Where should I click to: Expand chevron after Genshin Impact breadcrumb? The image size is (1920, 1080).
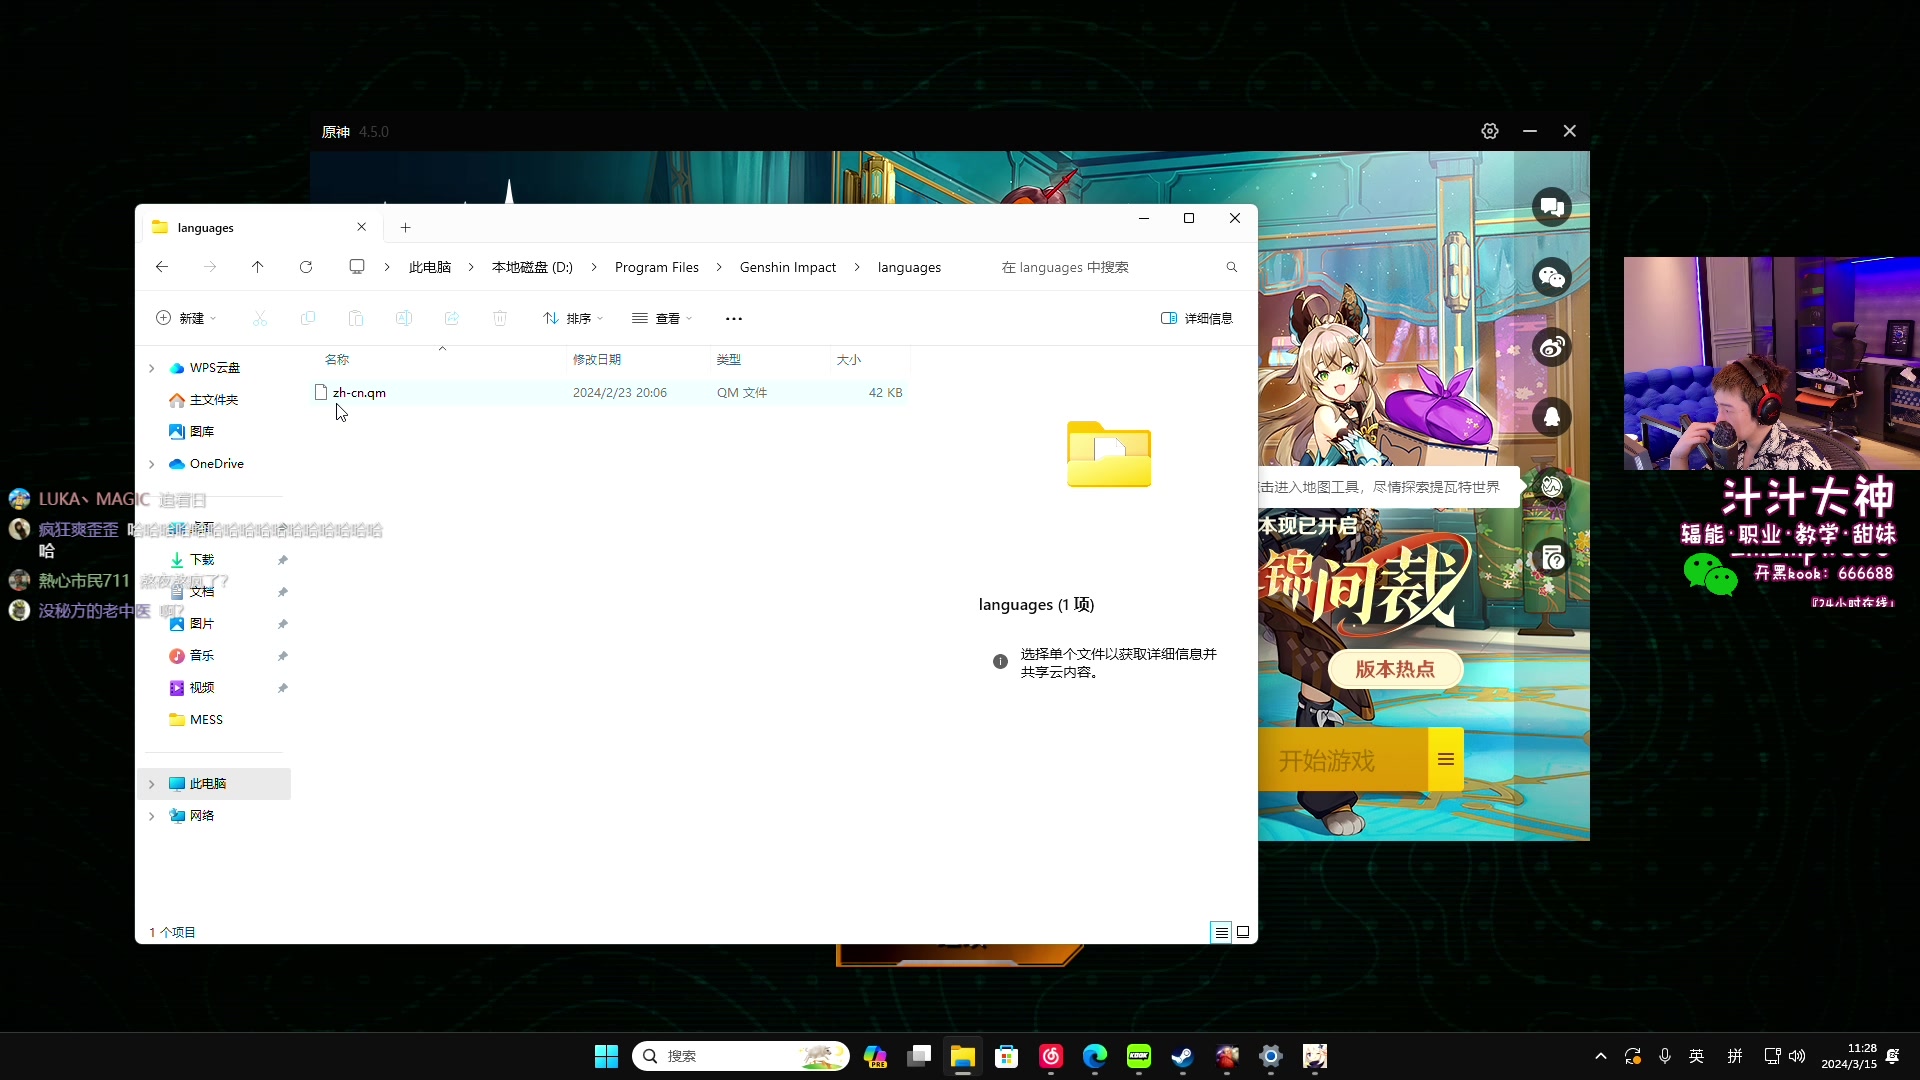pyautogui.click(x=857, y=267)
